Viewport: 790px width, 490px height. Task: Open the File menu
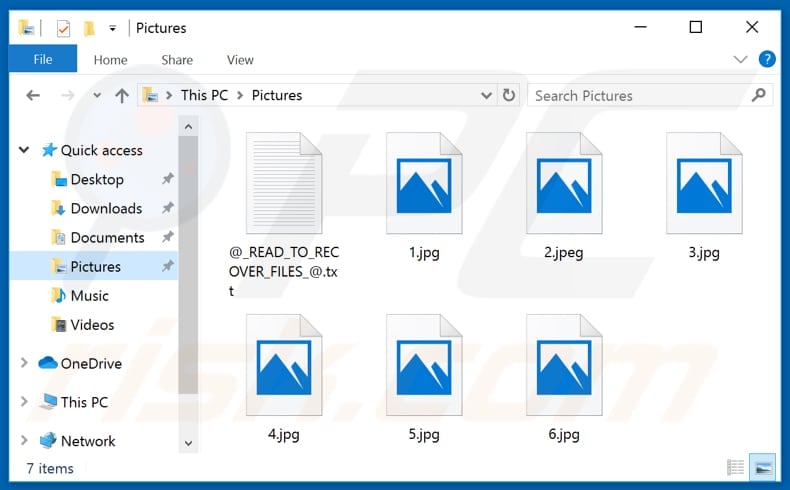point(43,60)
